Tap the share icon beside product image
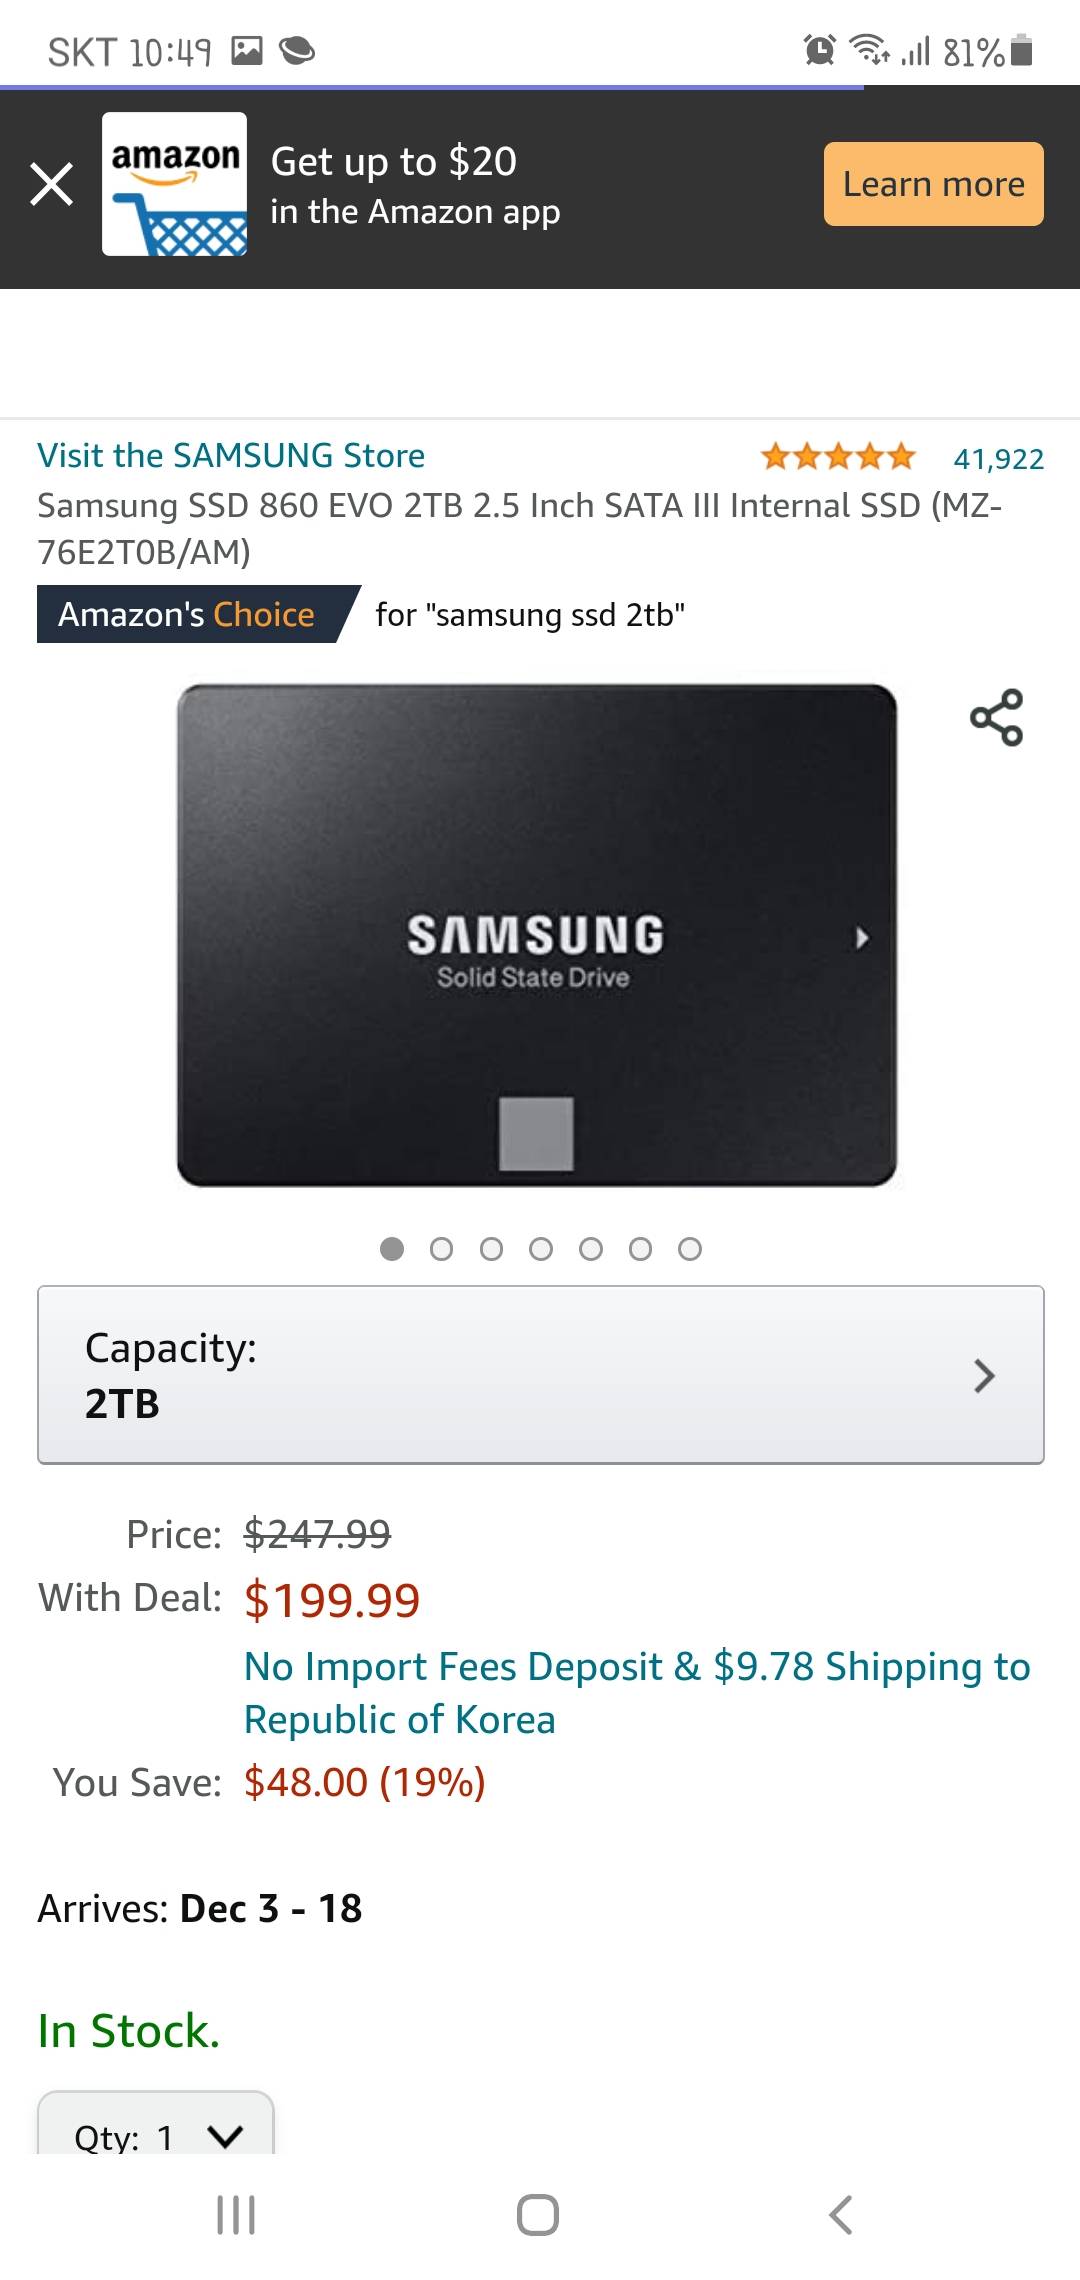 (996, 717)
